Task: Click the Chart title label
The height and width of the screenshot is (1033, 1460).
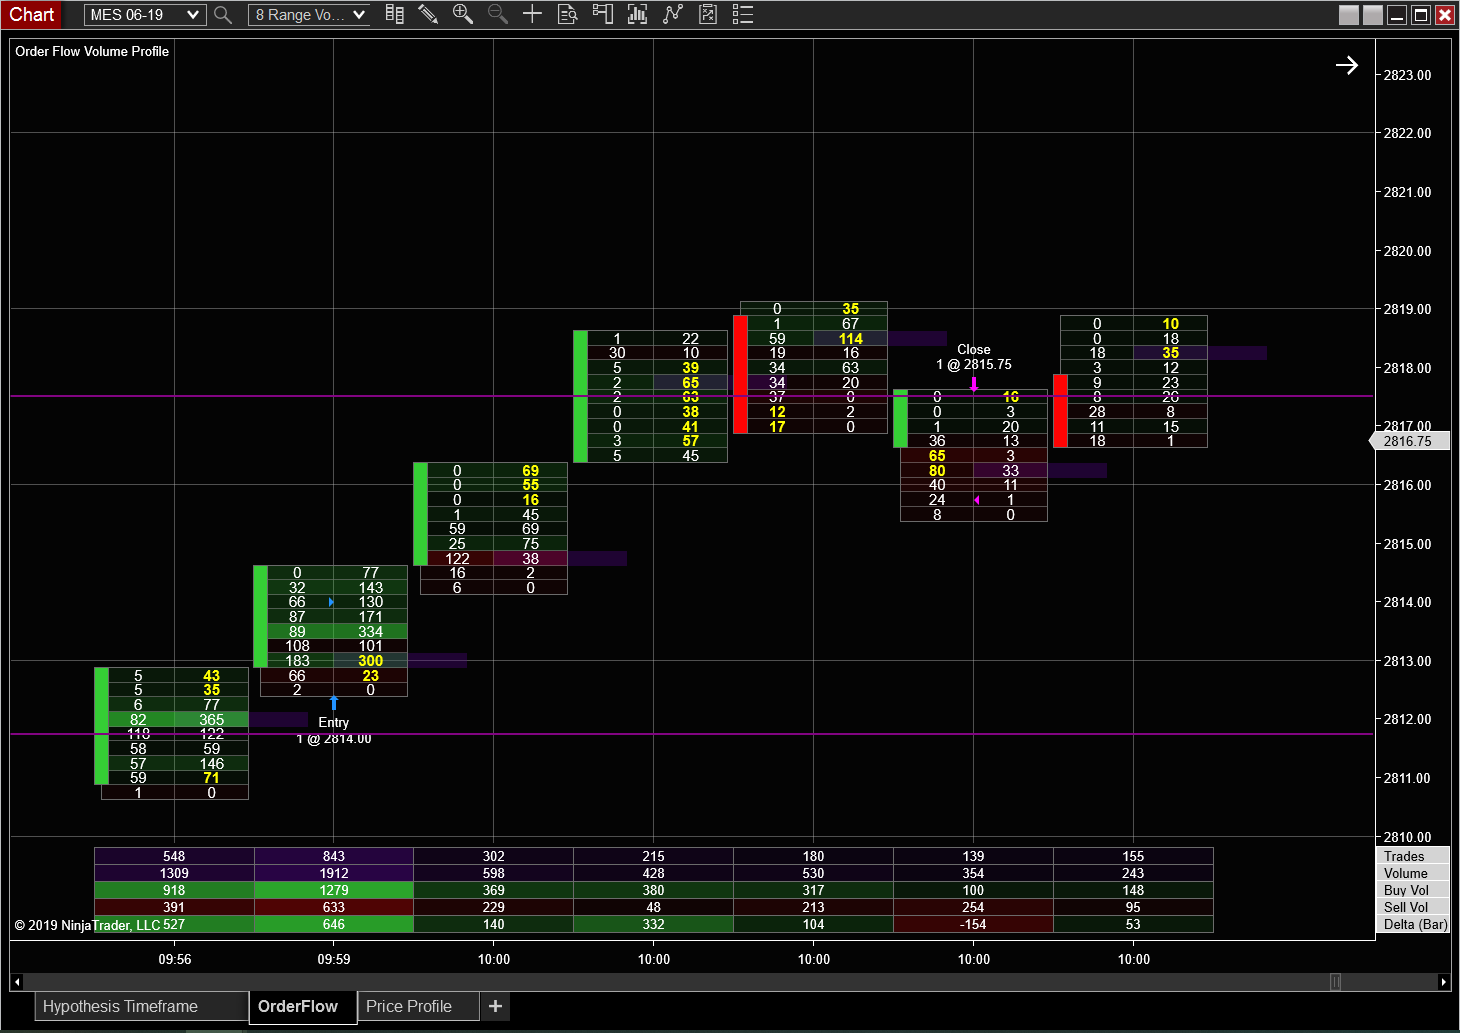Action: (x=32, y=15)
